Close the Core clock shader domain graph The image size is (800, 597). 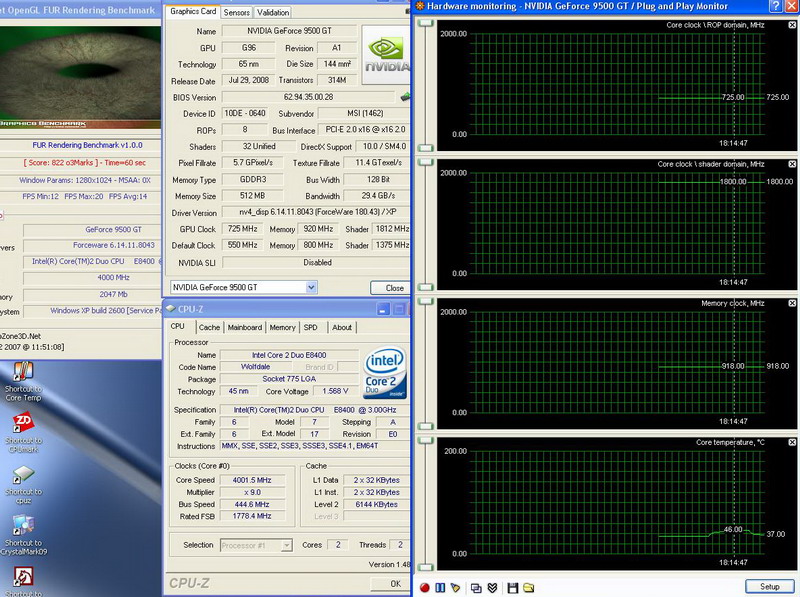coord(792,164)
